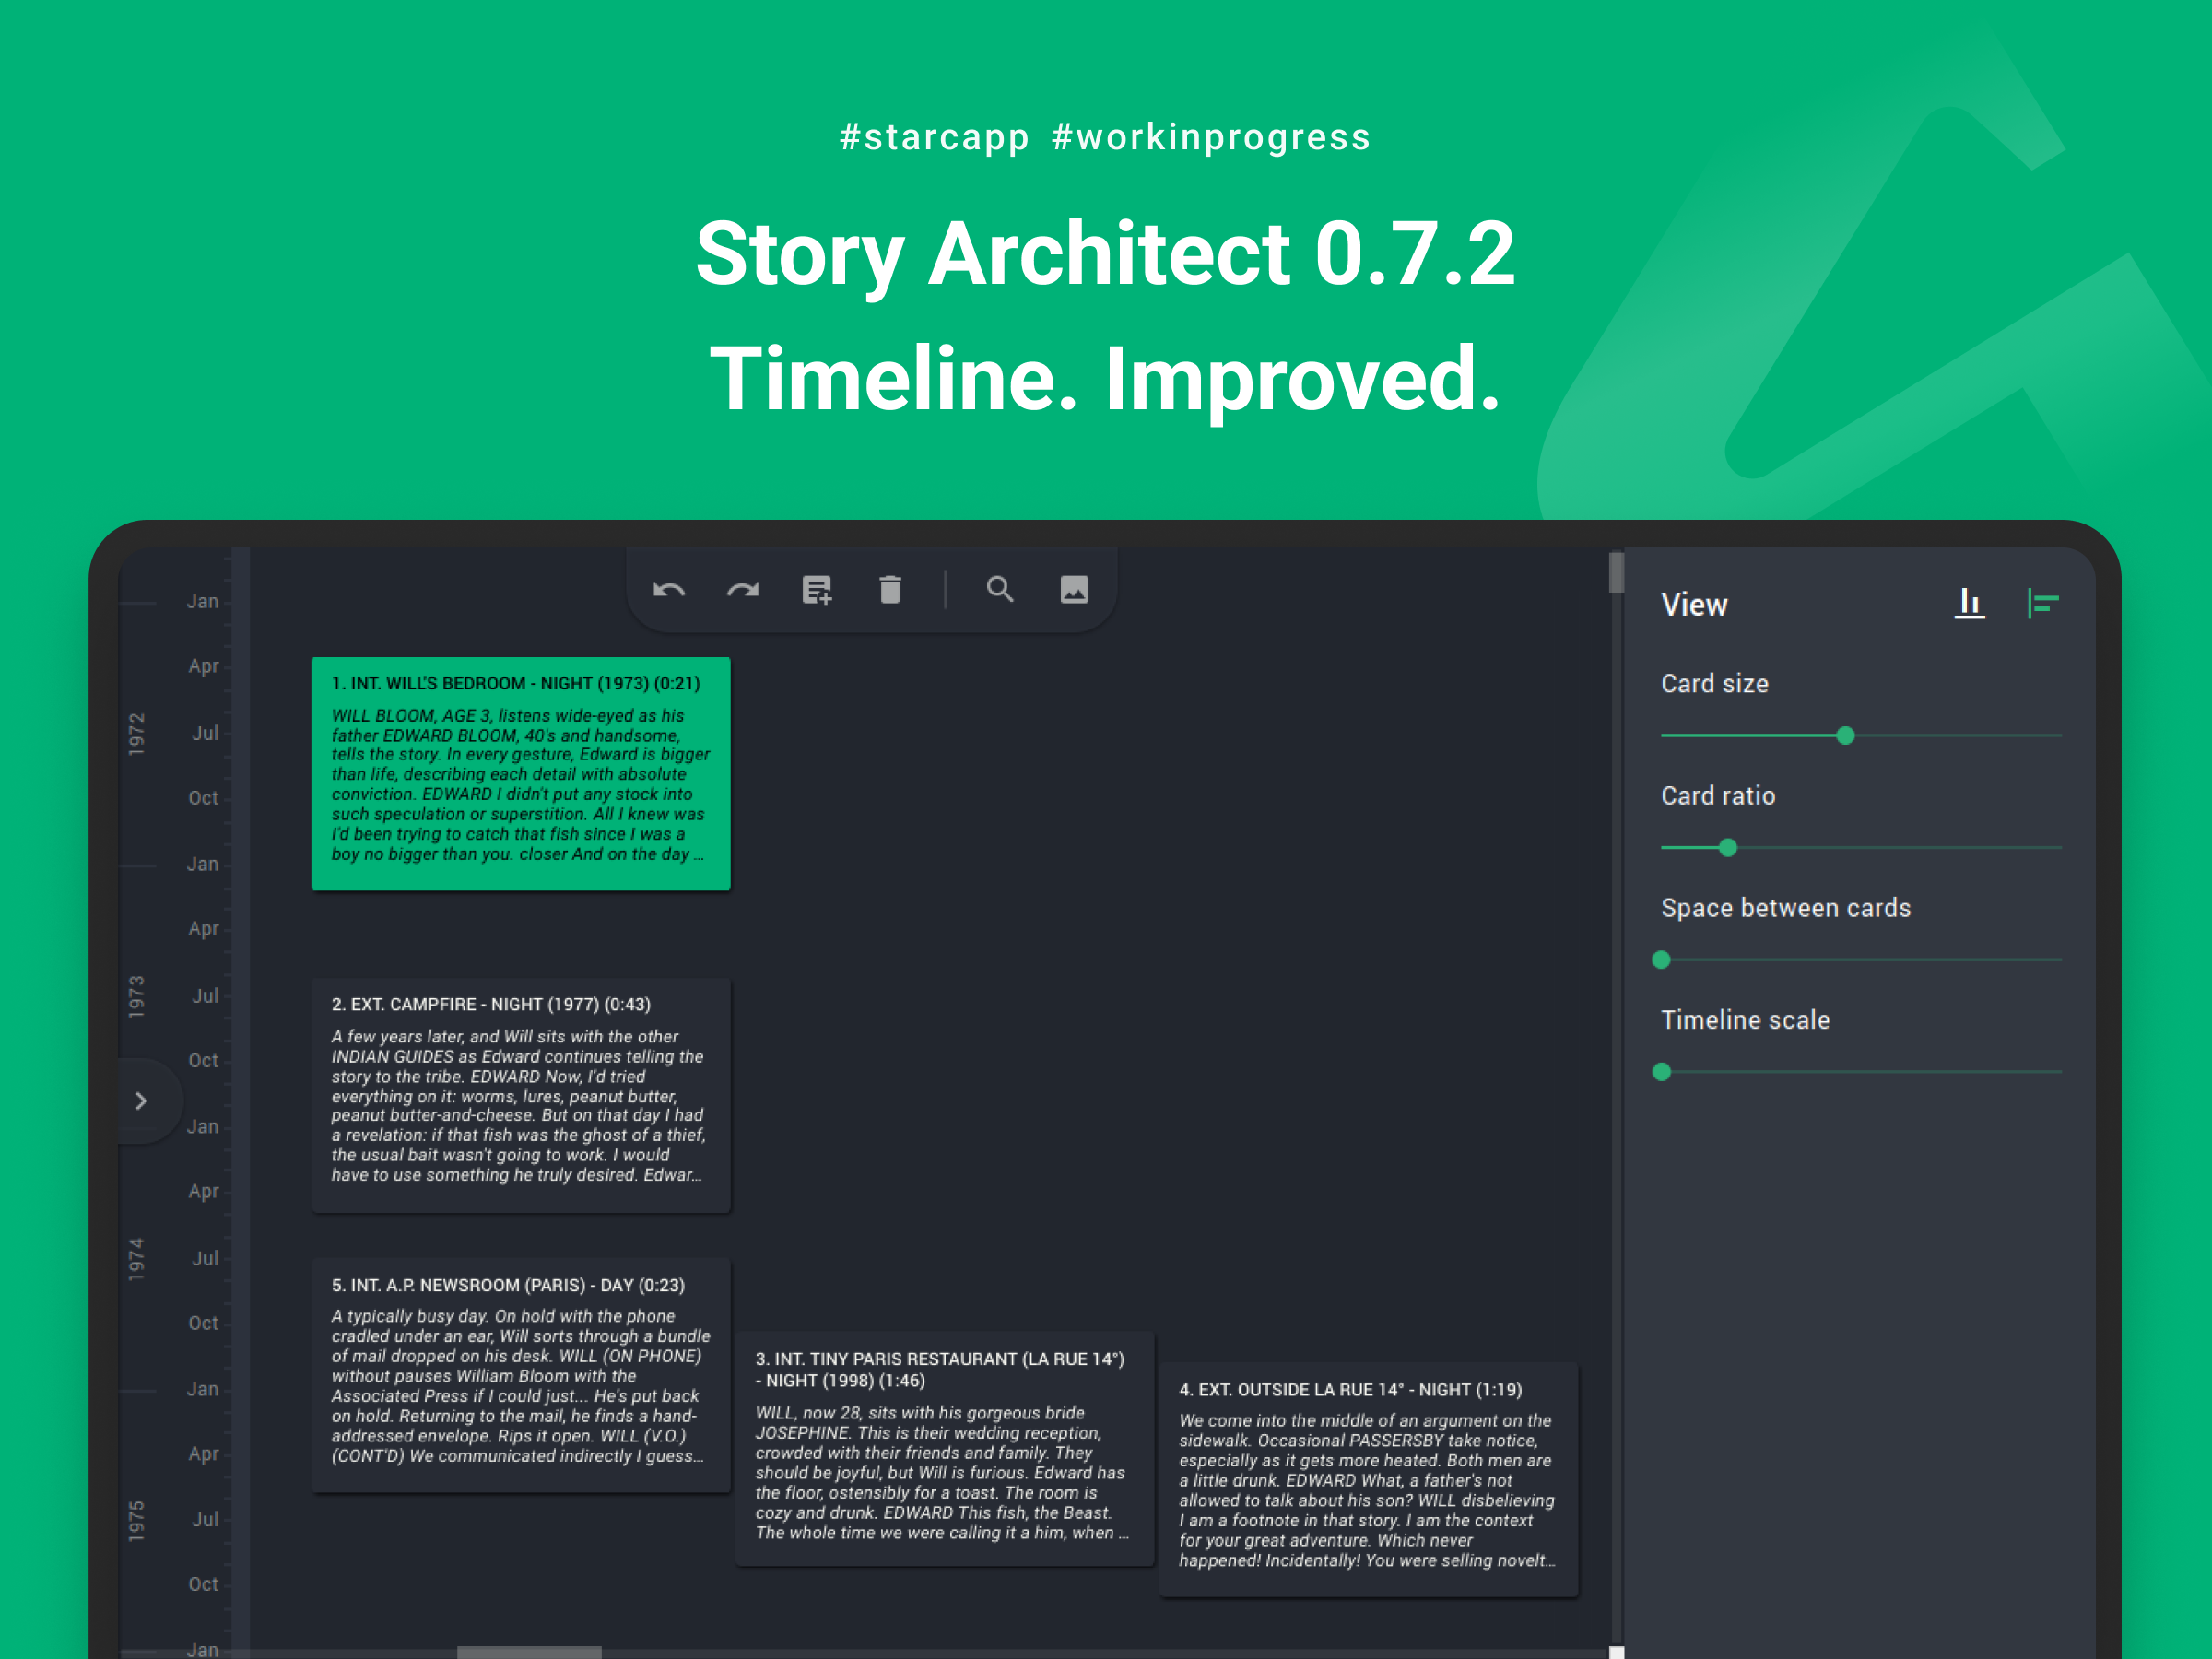Click the Timeline scale slider handle
Image resolution: width=2212 pixels, height=1659 pixels.
click(1662, 1072)
